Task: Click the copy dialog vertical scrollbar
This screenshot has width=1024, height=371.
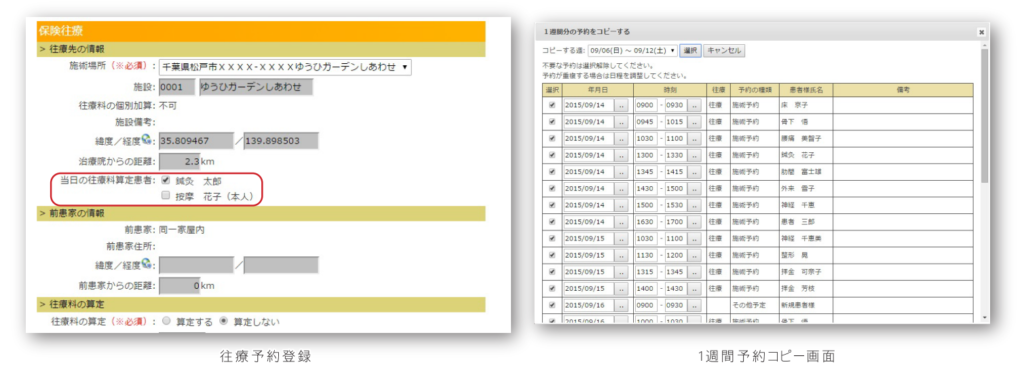Action: [985, 116]
